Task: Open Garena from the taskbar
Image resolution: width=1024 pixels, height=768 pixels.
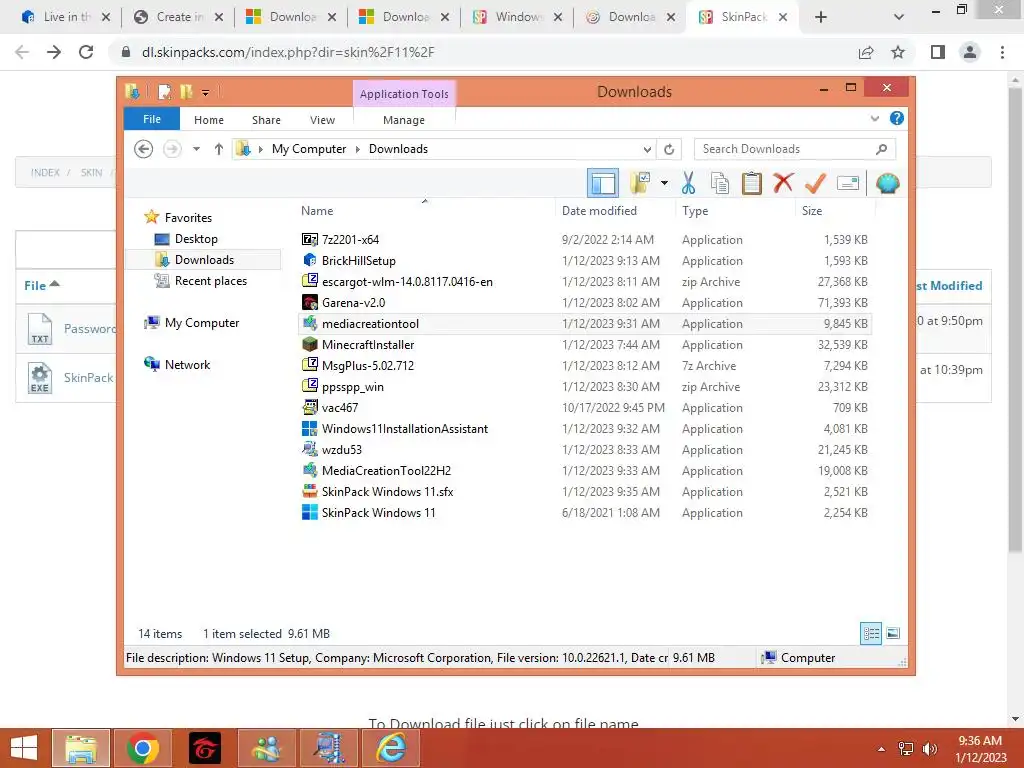Action: click(x=205, y=748)
